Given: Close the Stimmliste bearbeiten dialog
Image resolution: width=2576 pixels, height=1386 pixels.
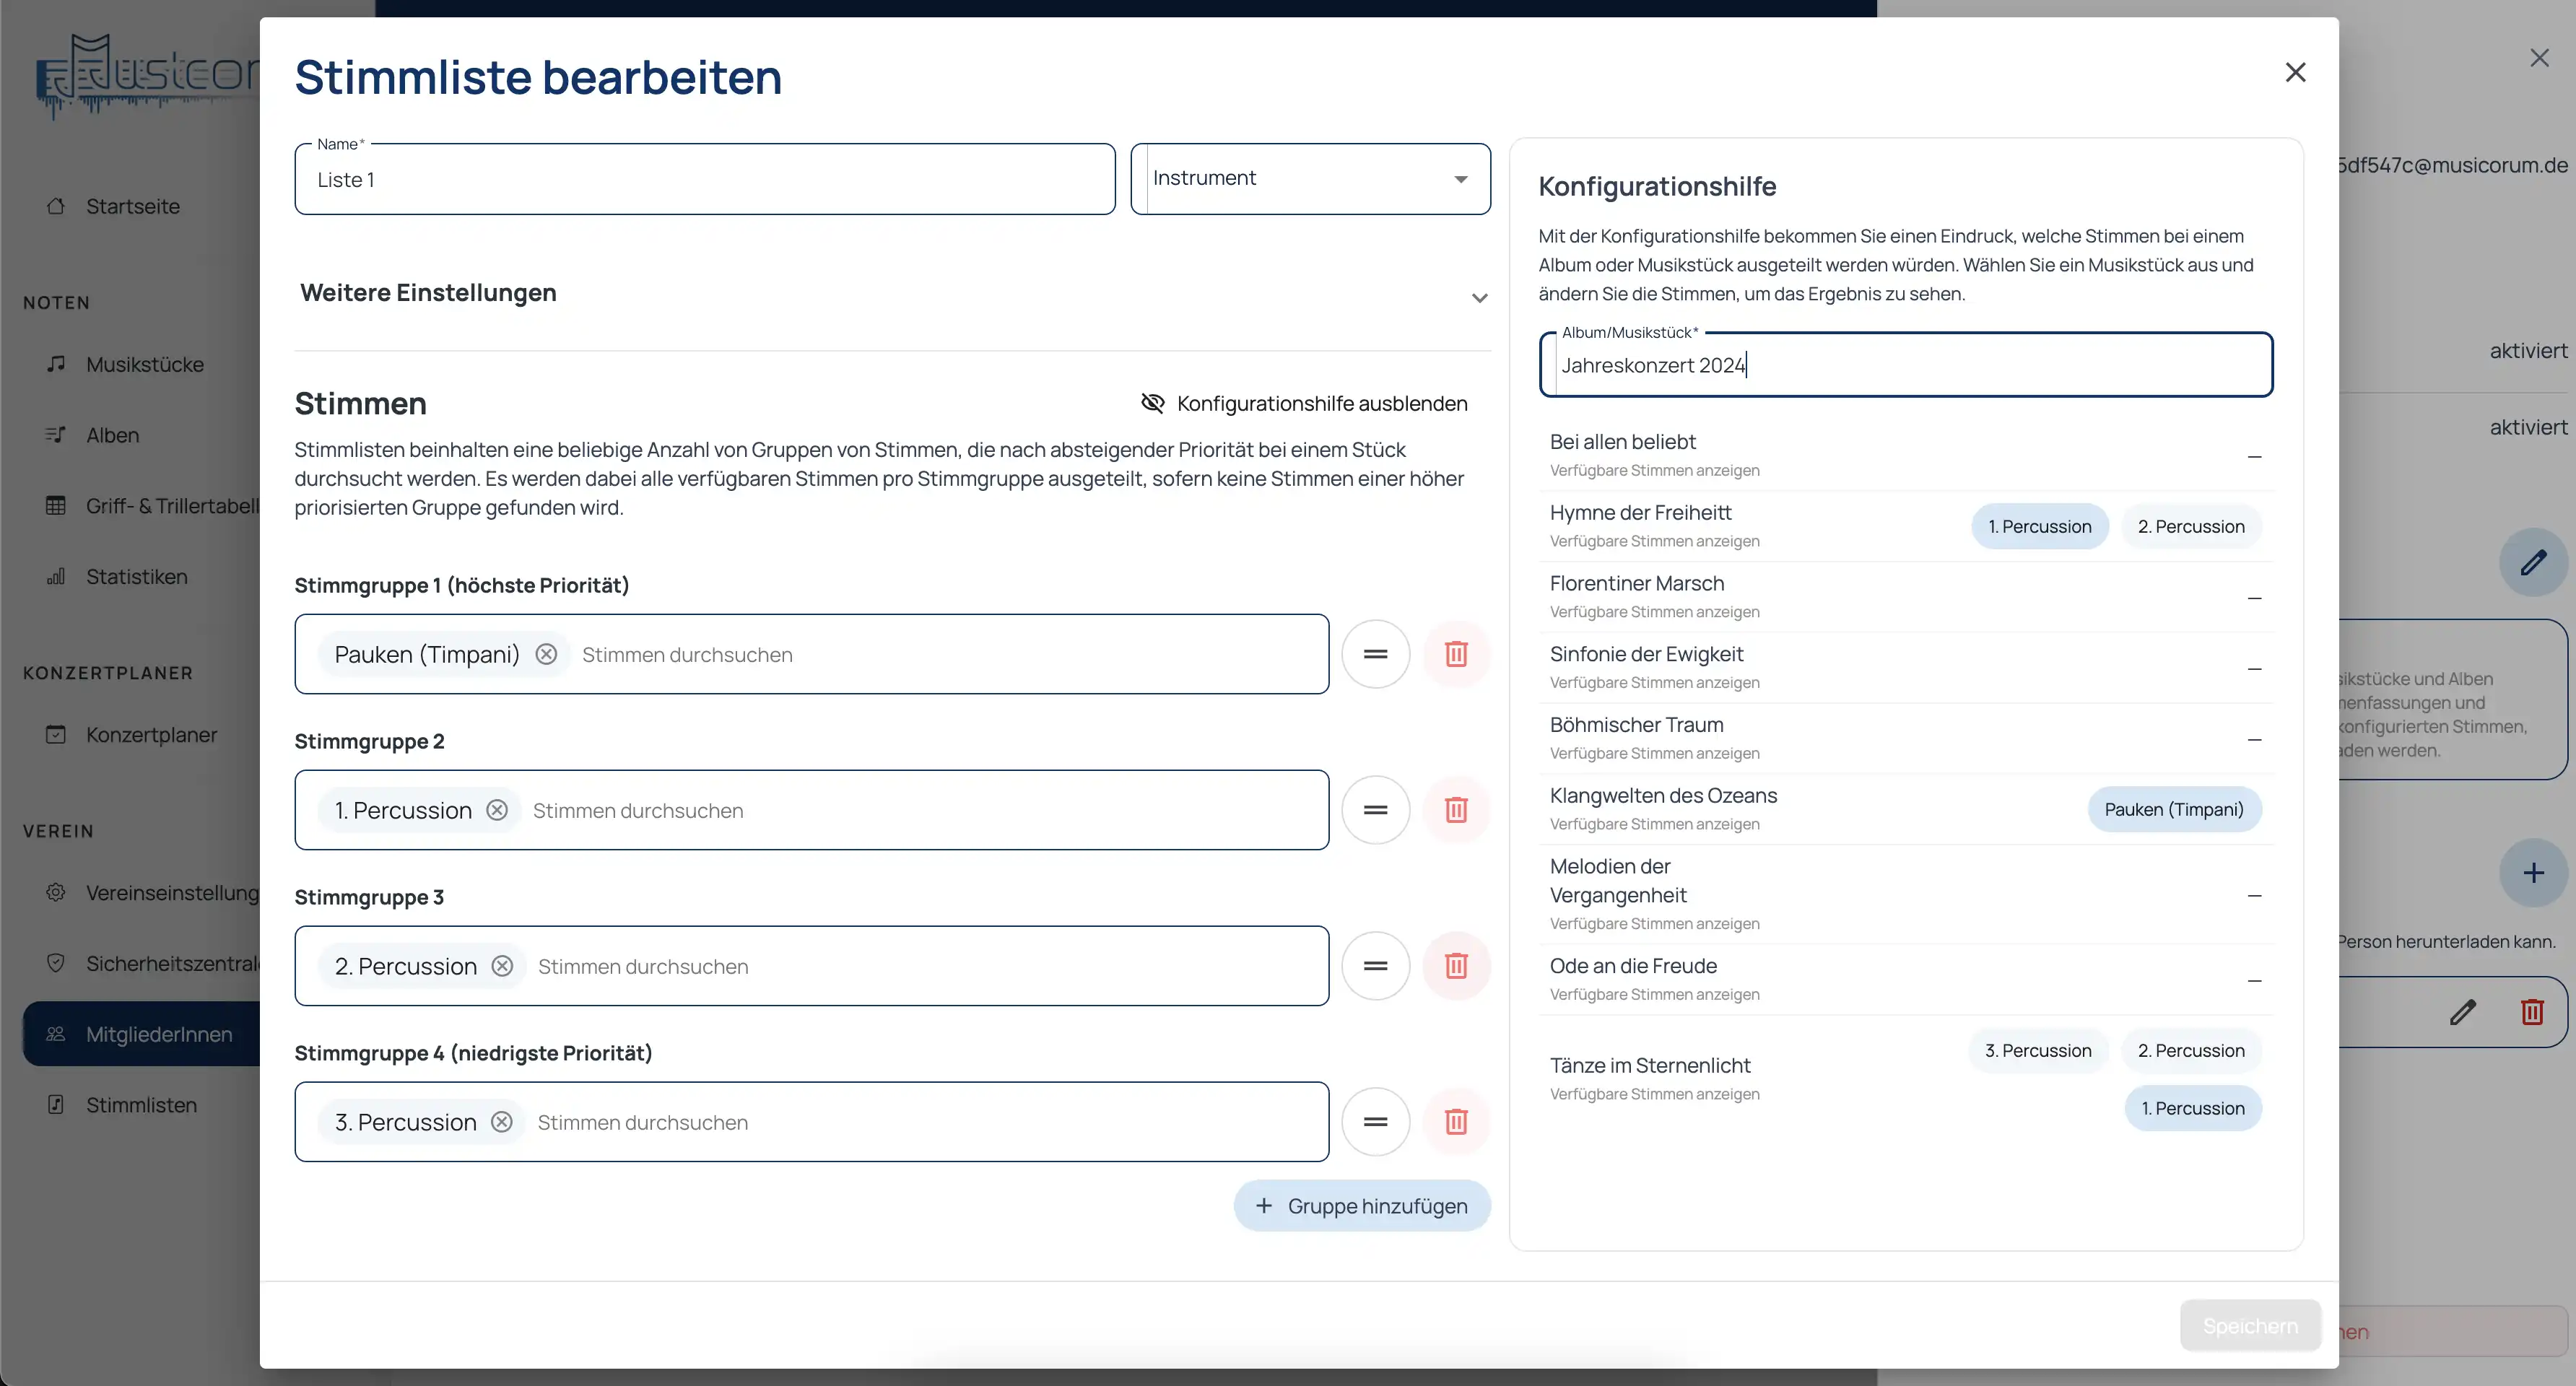Looking at the screenshot, I should pyautogui.click(x=2295, y=72).
